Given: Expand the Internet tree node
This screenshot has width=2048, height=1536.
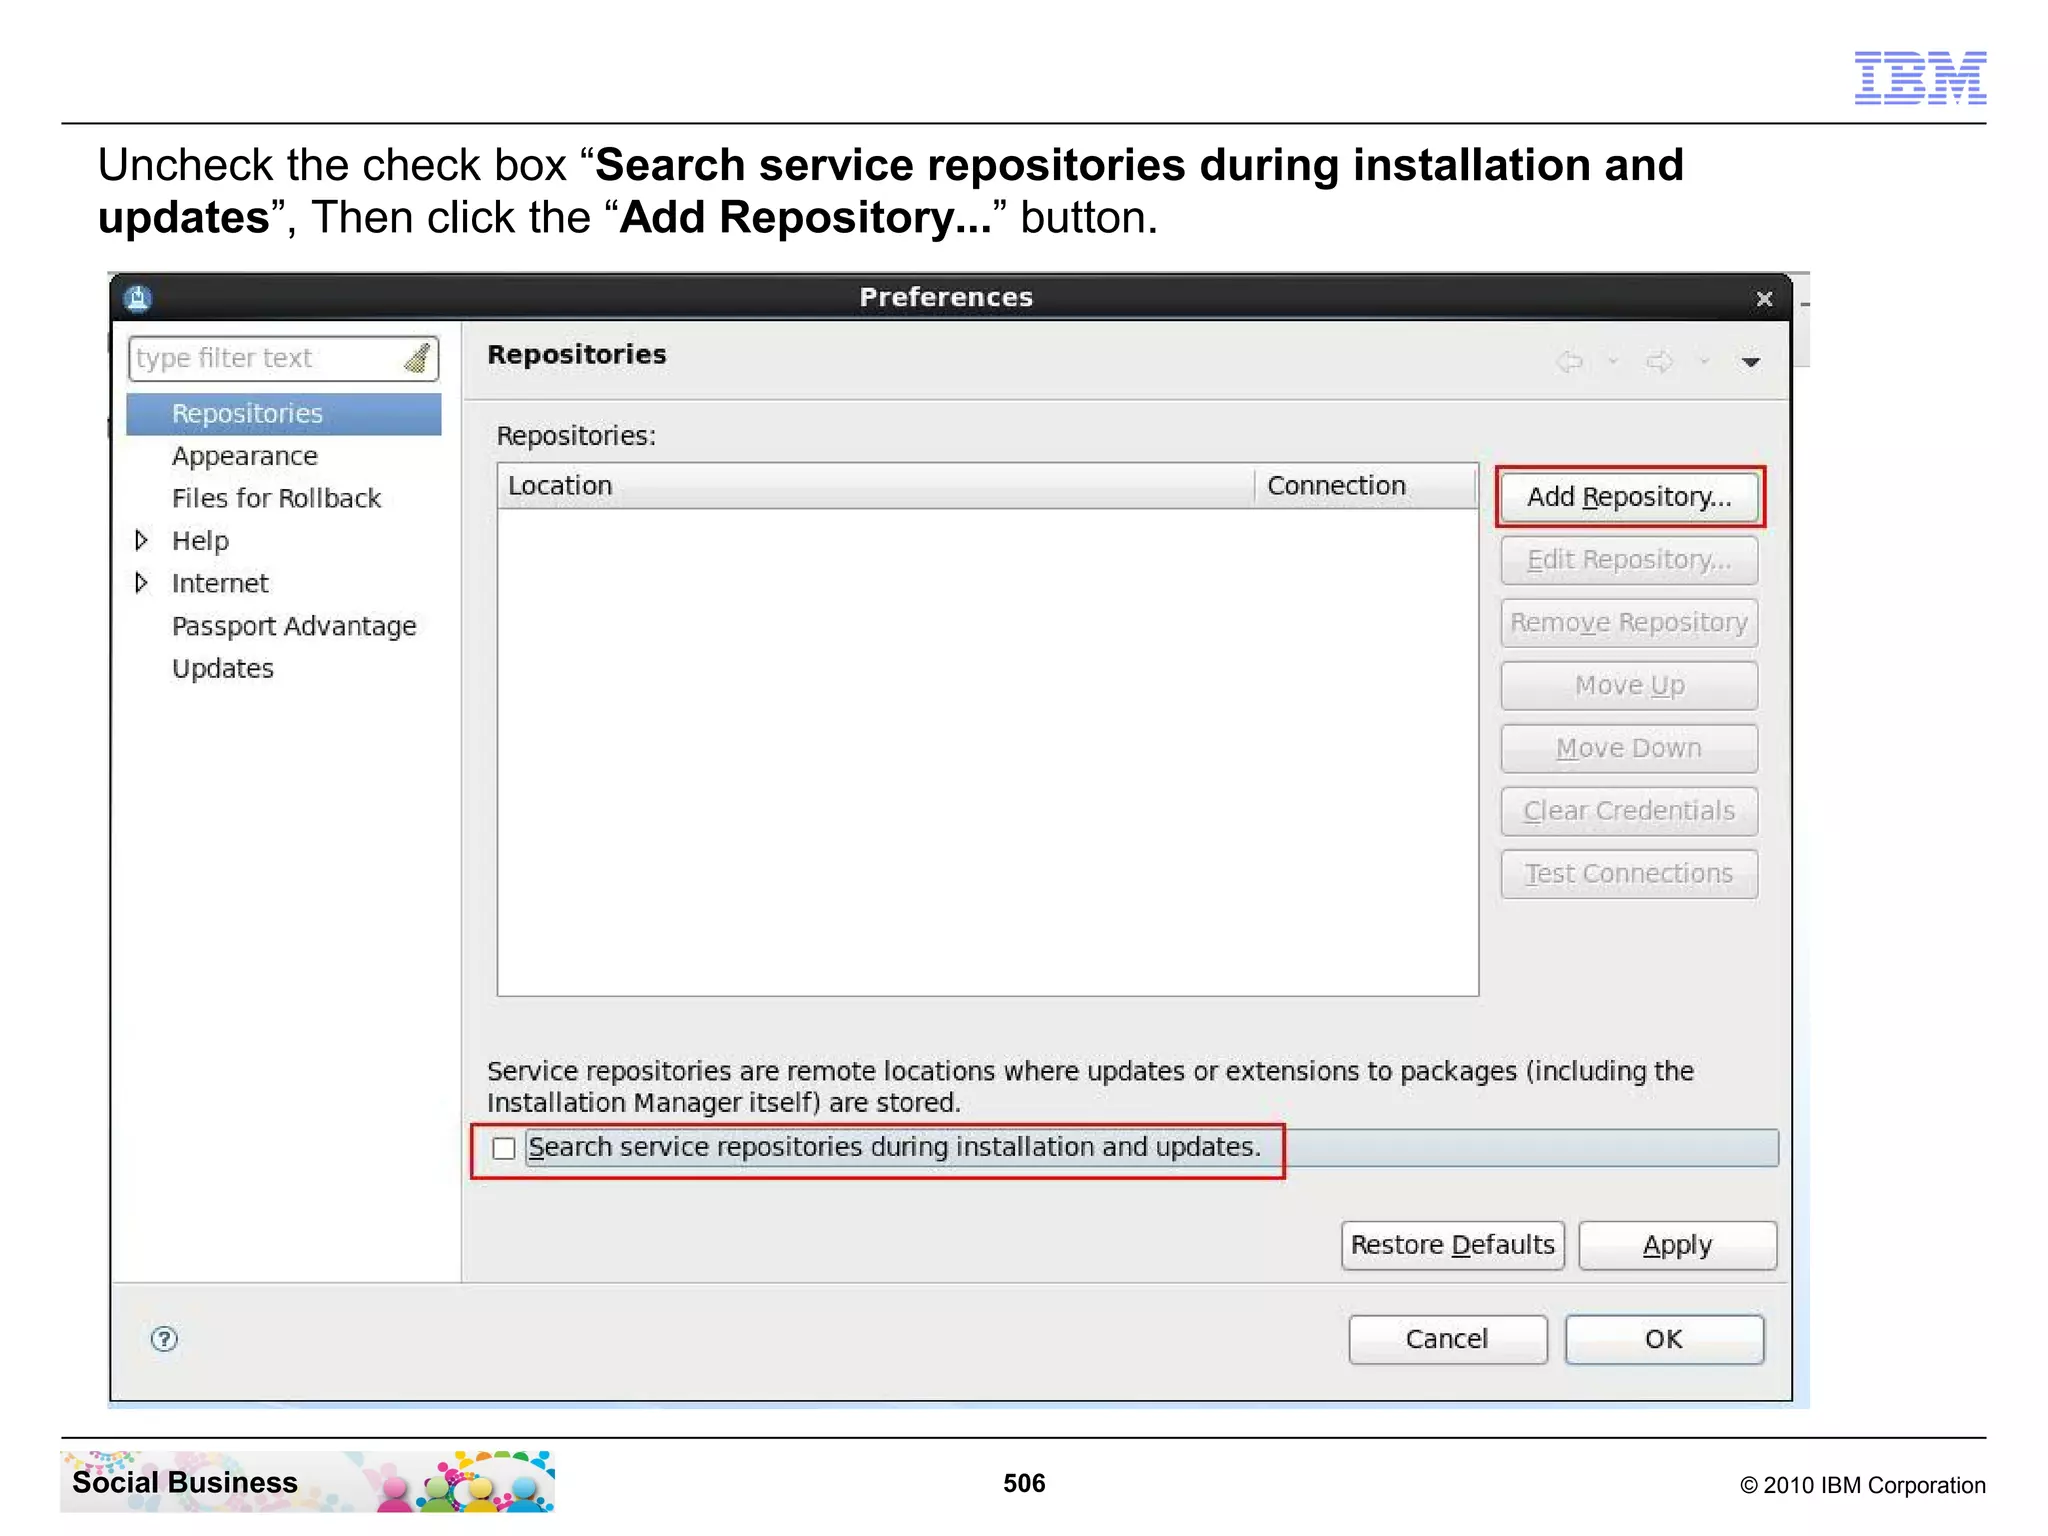Looking at the screenshot, I should point(141,582).
